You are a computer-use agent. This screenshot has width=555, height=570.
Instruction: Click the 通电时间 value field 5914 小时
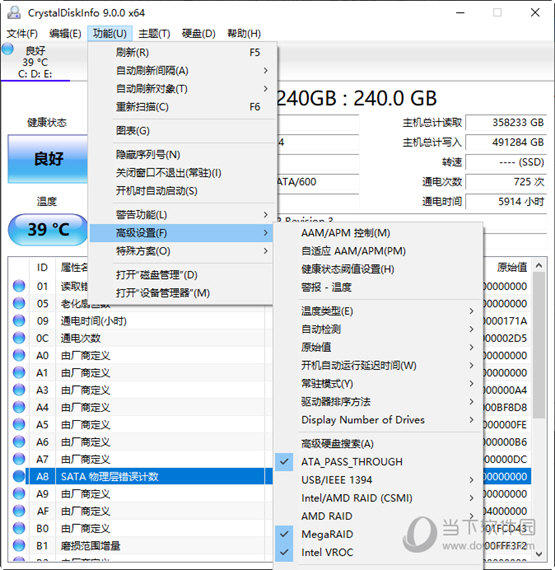click(x=506, y=201)
